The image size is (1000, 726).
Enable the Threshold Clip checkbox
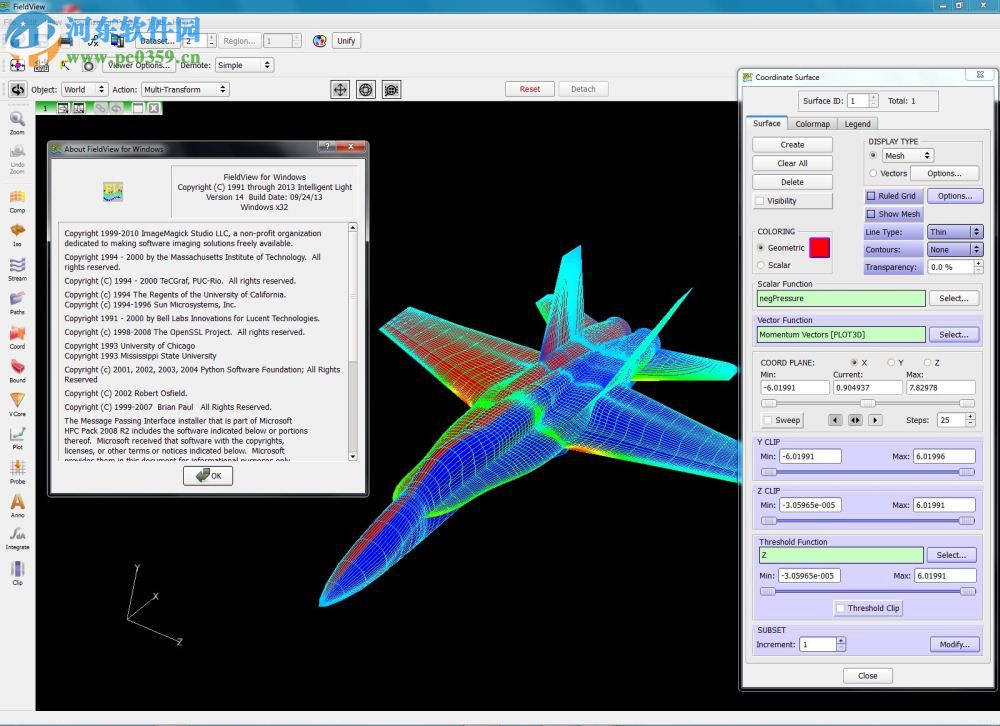tap(841, 608)
